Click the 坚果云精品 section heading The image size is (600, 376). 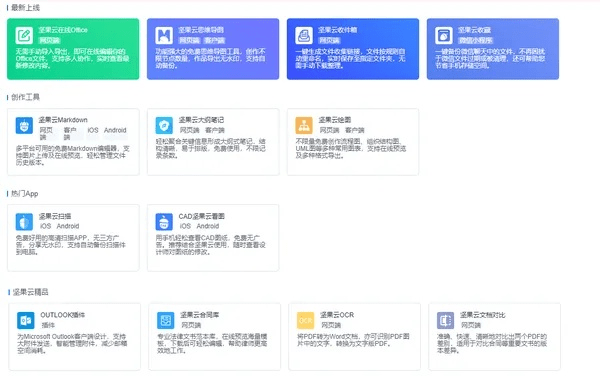click(x=30, y=292)
